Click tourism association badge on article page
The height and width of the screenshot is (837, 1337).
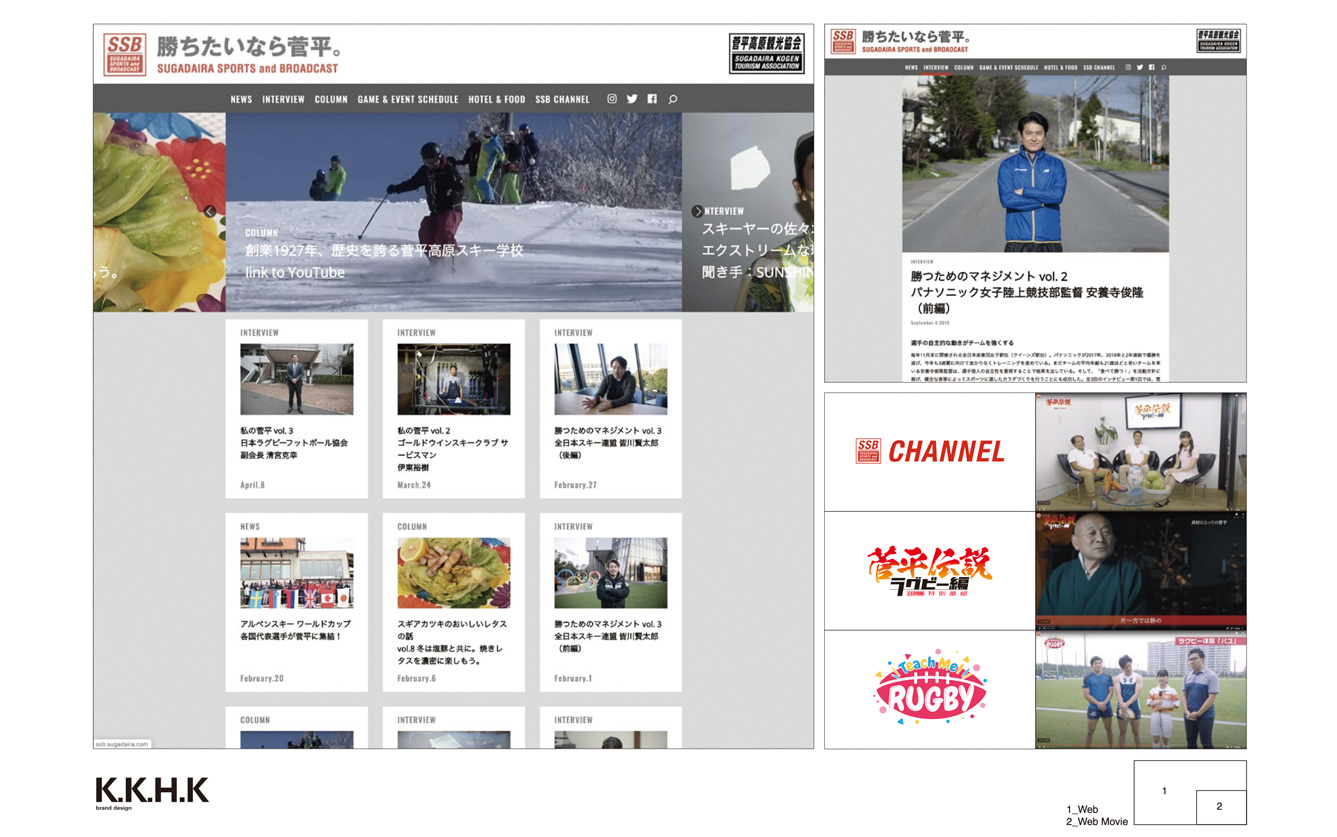[x=1219, y=41]
